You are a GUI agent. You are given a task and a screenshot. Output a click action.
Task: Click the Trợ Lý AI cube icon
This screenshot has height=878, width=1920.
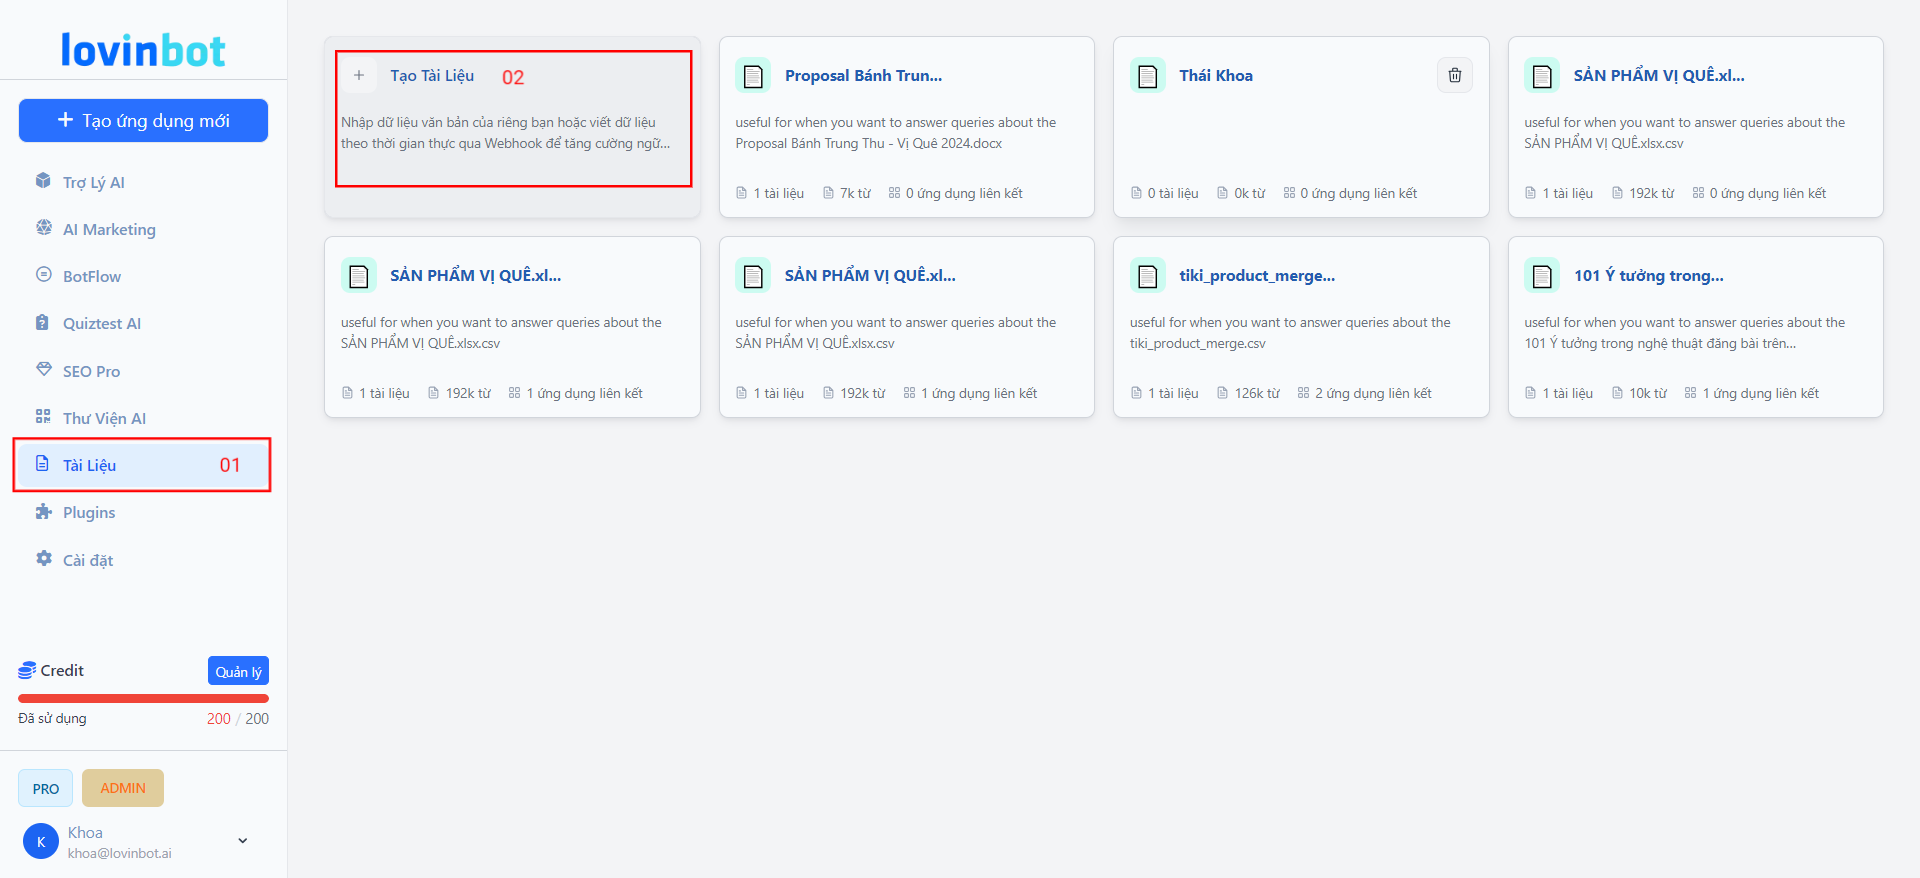43,181
